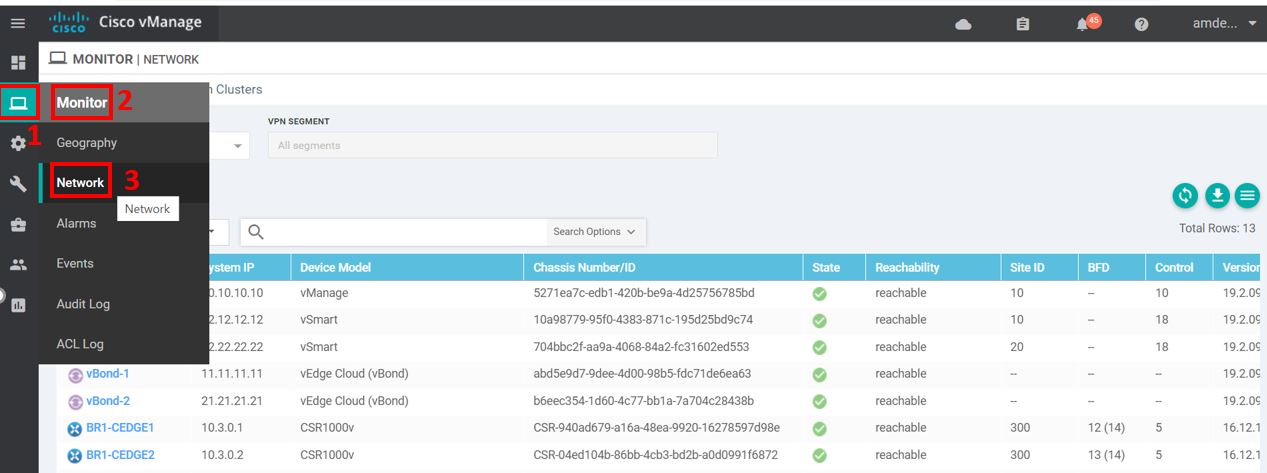The height and width of the screenshot is (473, 1267).
Task: Open the cloud status icon
Action: pos(963,25)
